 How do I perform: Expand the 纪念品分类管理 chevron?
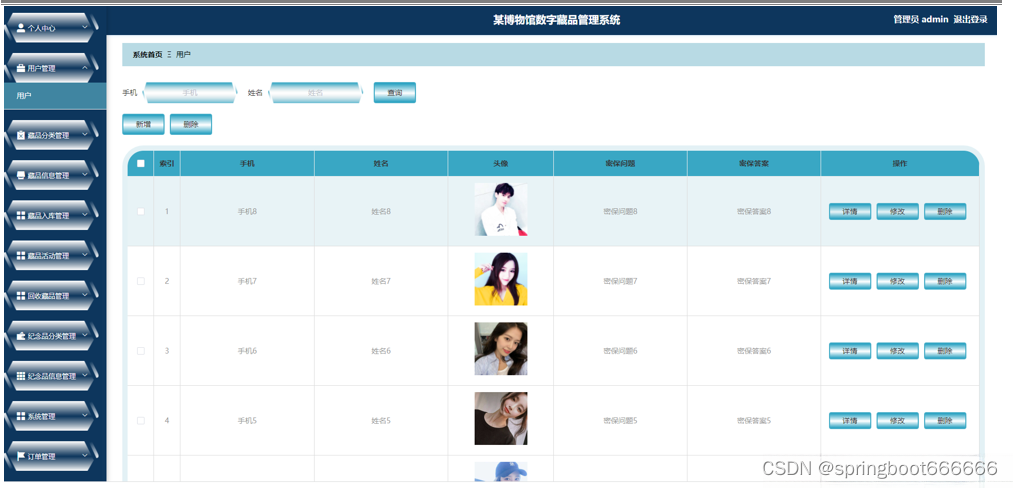click(85, 335)
